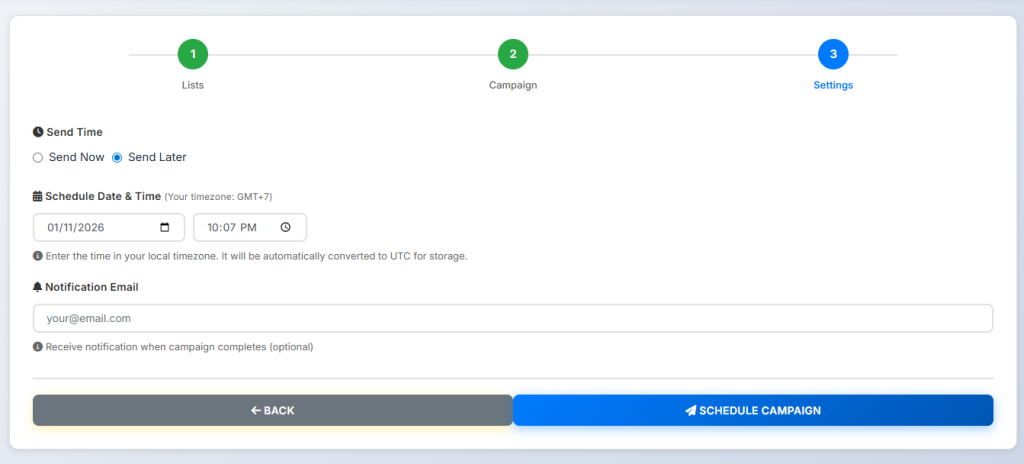
Task: Open the time picker clock icon
Action: [x=286, y=227]
